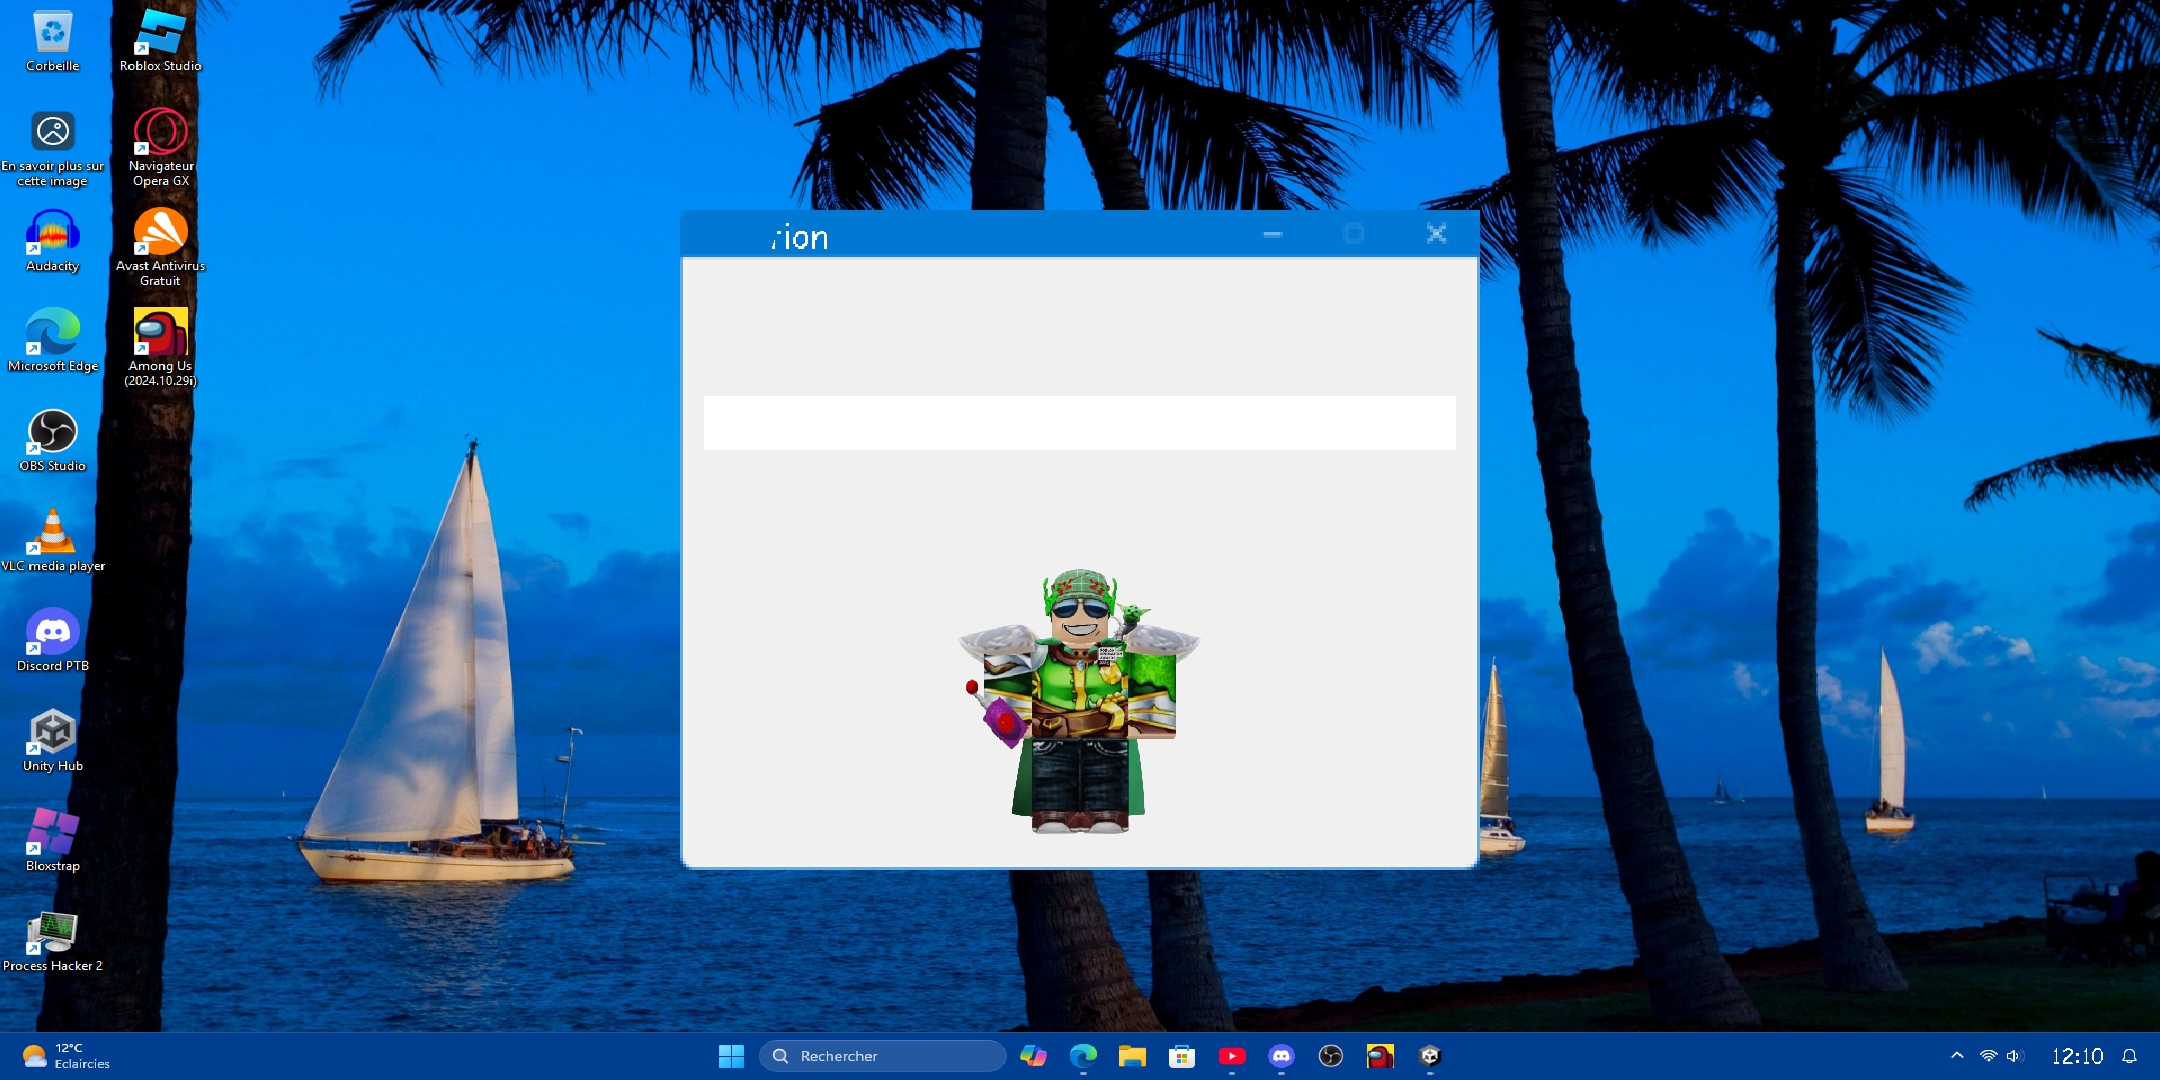This screenshot has width=2160, height=1080.
Task: Expand the hidden system tray icons chevron
Action: click(1957, 1056)
